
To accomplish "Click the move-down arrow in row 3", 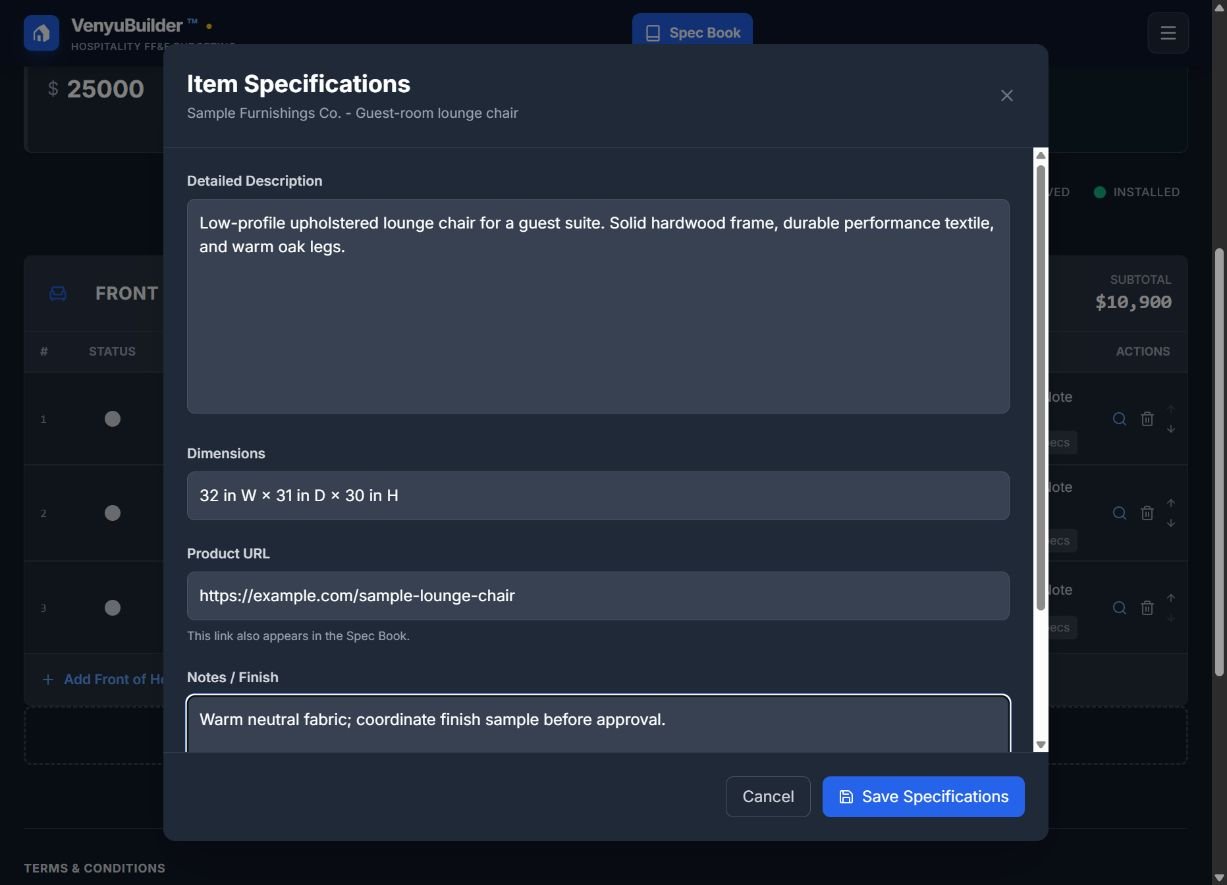I will click(x=1171, y=618).
